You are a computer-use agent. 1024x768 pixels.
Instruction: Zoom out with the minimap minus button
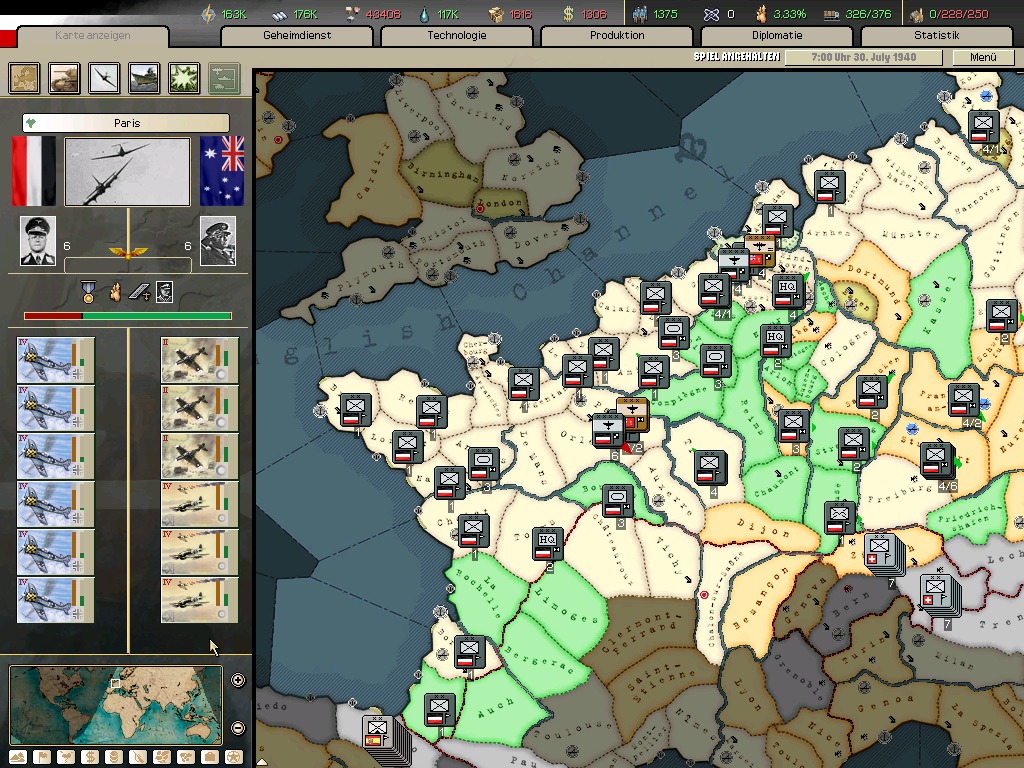pos(238,727)
